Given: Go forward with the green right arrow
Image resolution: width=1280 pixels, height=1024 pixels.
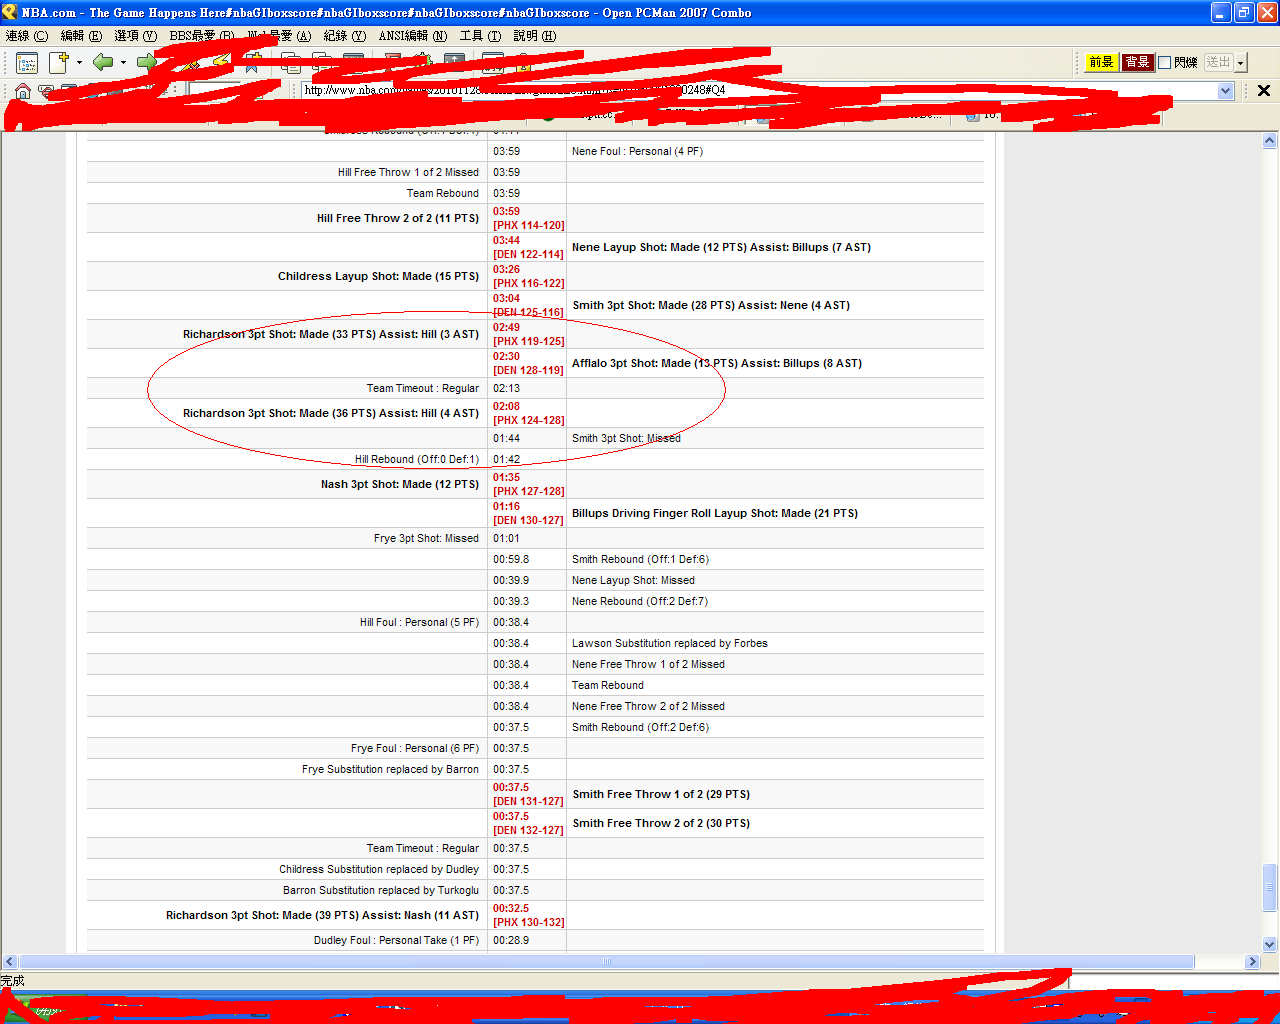Looking at the screenshot, I should (x=147, y=63).
